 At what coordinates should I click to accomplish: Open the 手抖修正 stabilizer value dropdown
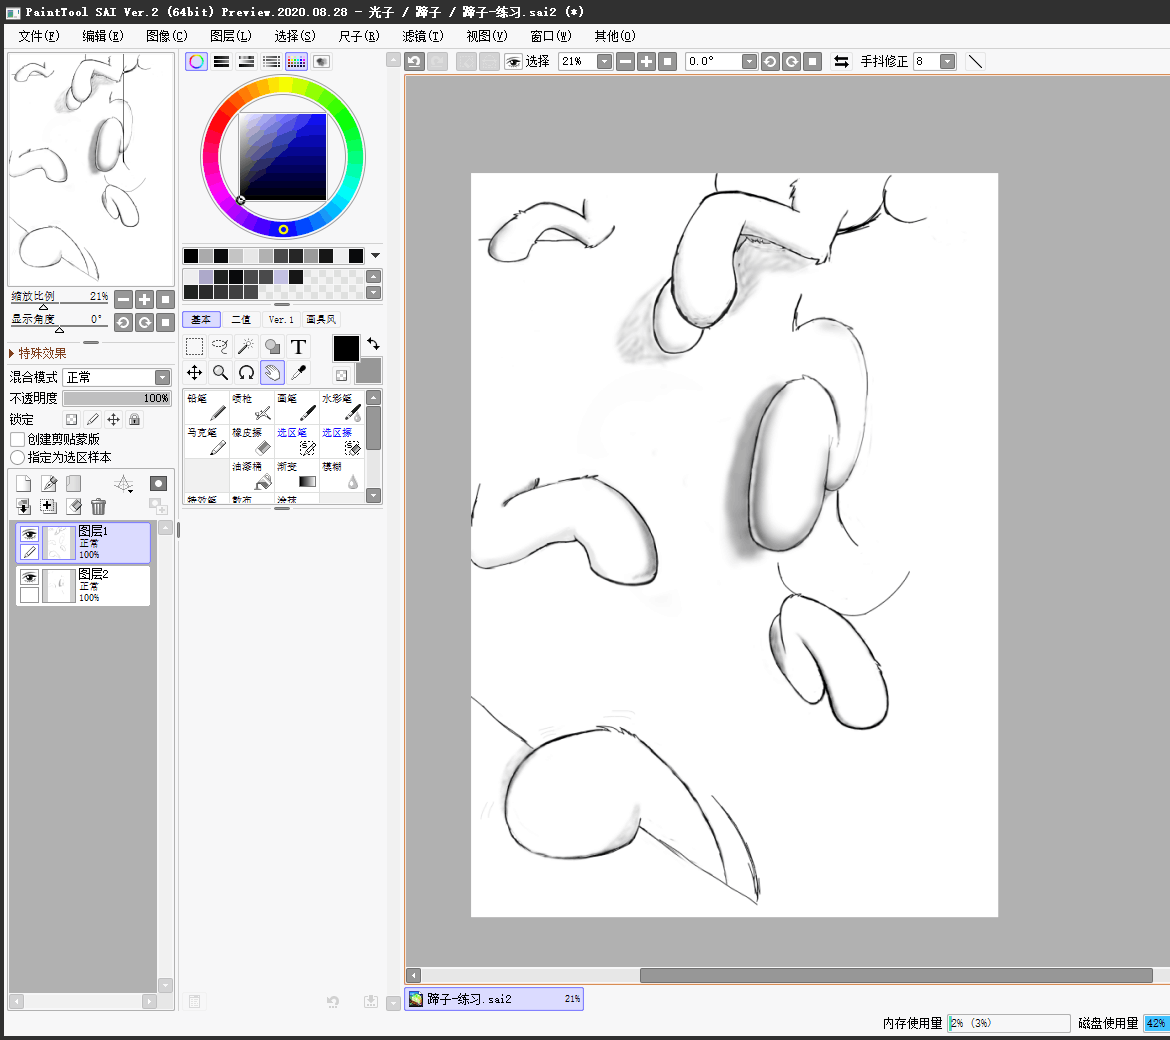[x=946, y=62]
